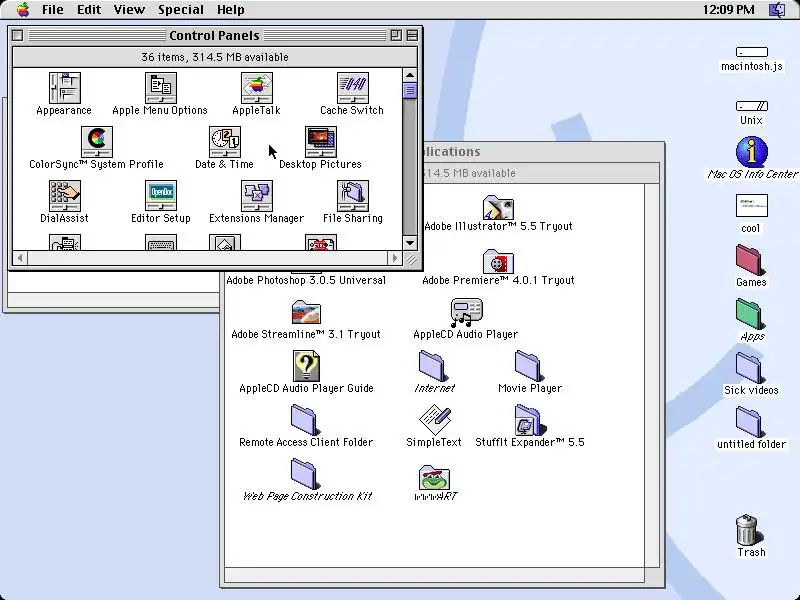Screen dimensions: 800x600
Task: Open the File menu
Action: click(x=53, y=10)
